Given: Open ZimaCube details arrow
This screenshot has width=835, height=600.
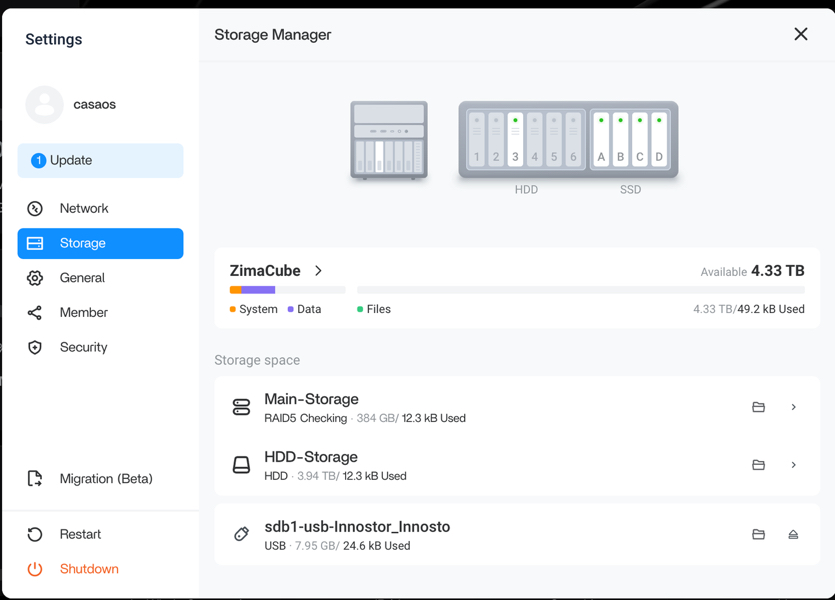Looking at the screenshot, I should point(319,271).
